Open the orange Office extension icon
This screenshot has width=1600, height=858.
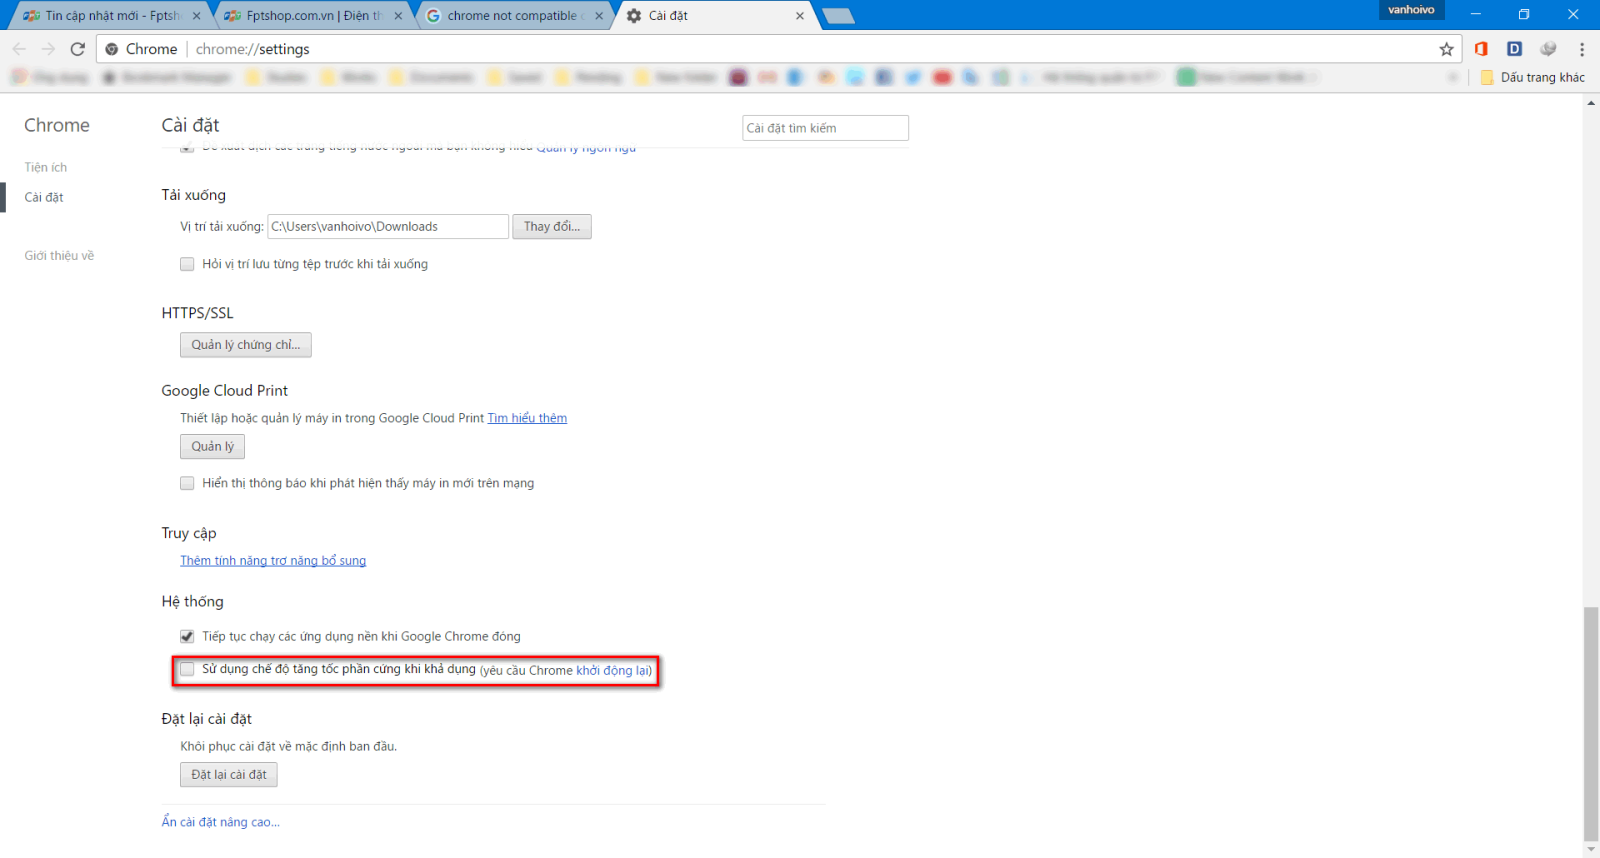click(1482, 49)
